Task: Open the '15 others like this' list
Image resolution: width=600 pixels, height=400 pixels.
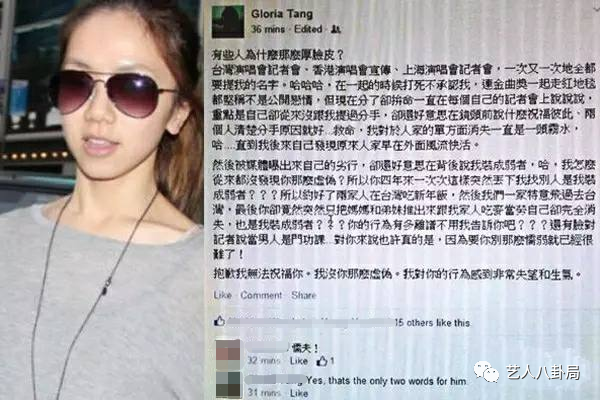Action: coord(432,323)
